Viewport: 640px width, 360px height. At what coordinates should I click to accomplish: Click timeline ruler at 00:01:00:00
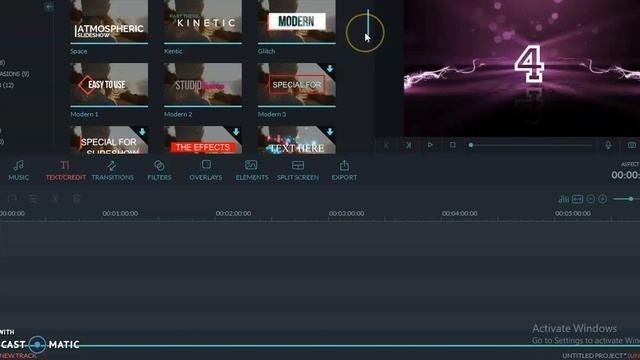pos(120,213)
